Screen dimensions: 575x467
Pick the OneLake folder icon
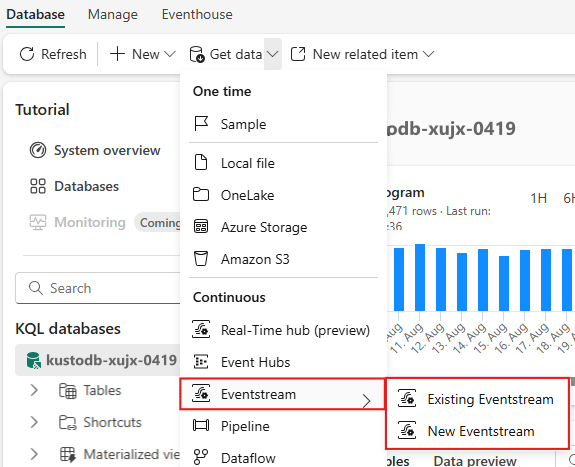(x=201, y=194)
